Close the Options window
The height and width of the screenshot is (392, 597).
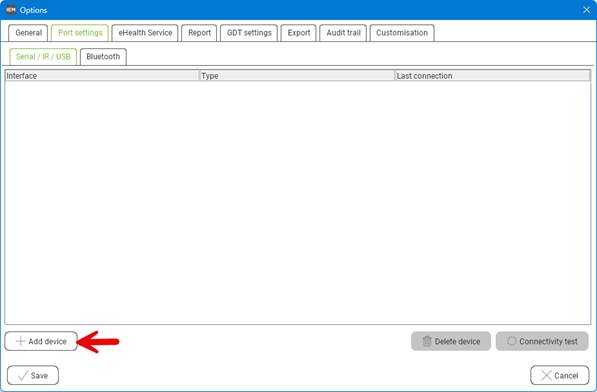[x=586, y=10]
